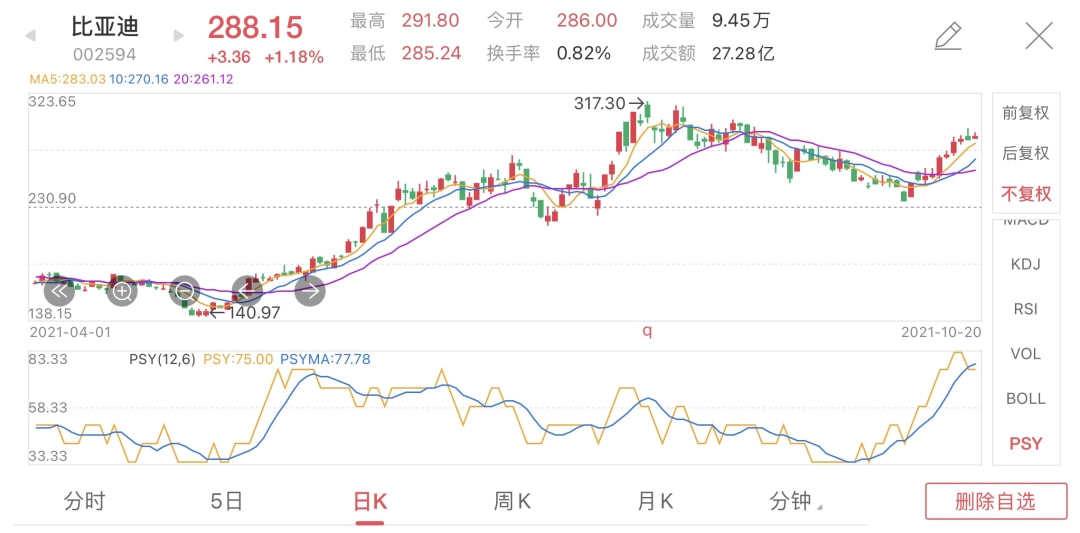Select the 日K tab

pos(370,501)
